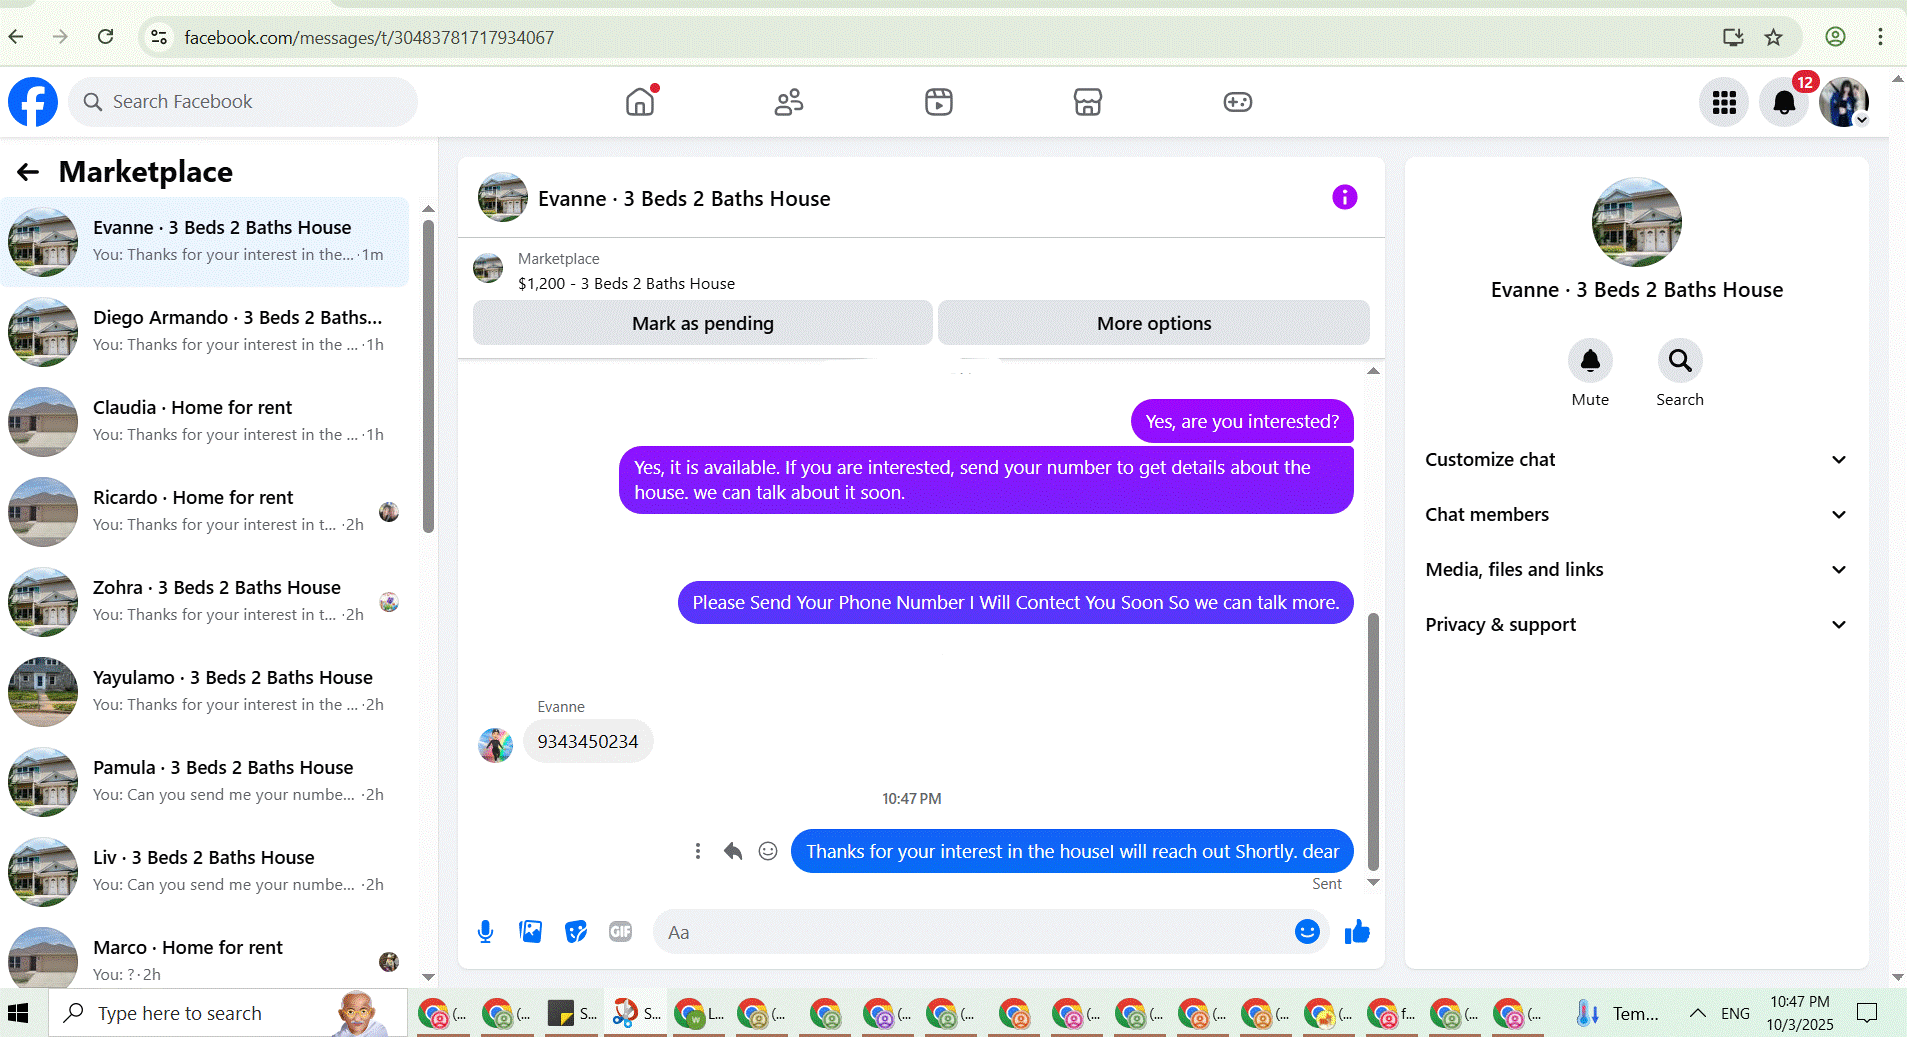The width and height of the screenshot is (1907, 1037).
Task: Click the chat messages scrollbar
Action: [x=1373, y=741]
